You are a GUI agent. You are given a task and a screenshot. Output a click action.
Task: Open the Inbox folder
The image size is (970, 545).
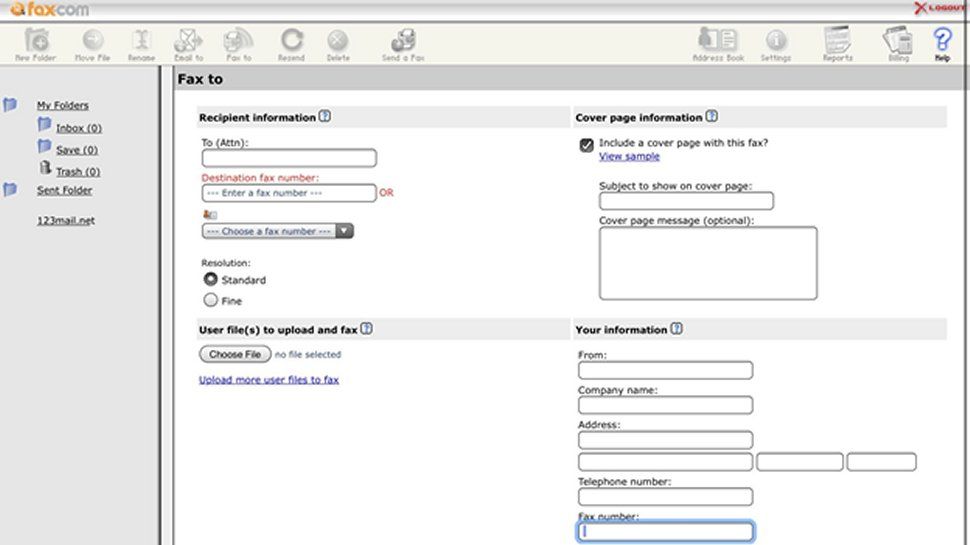coord(78,128)
